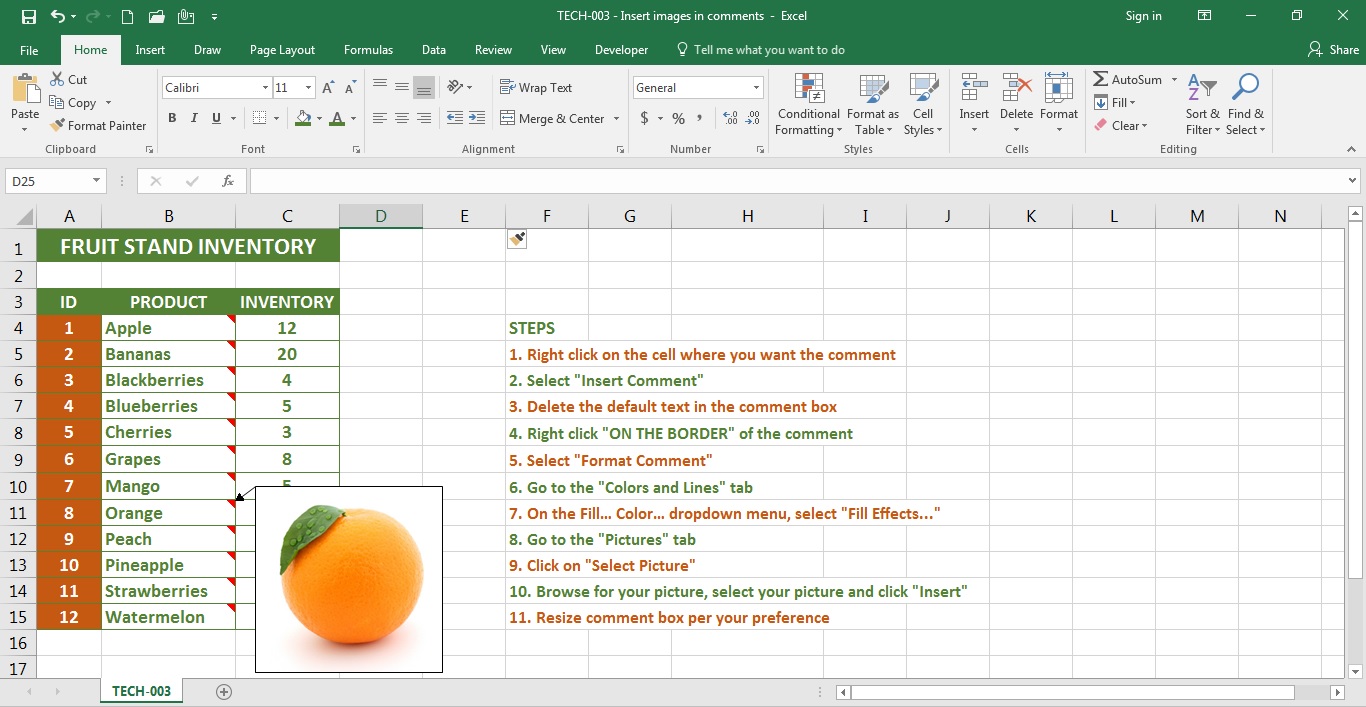Click the Percent Style icon
Screen dimensions: 1366x707
click(x=678, y=119)
